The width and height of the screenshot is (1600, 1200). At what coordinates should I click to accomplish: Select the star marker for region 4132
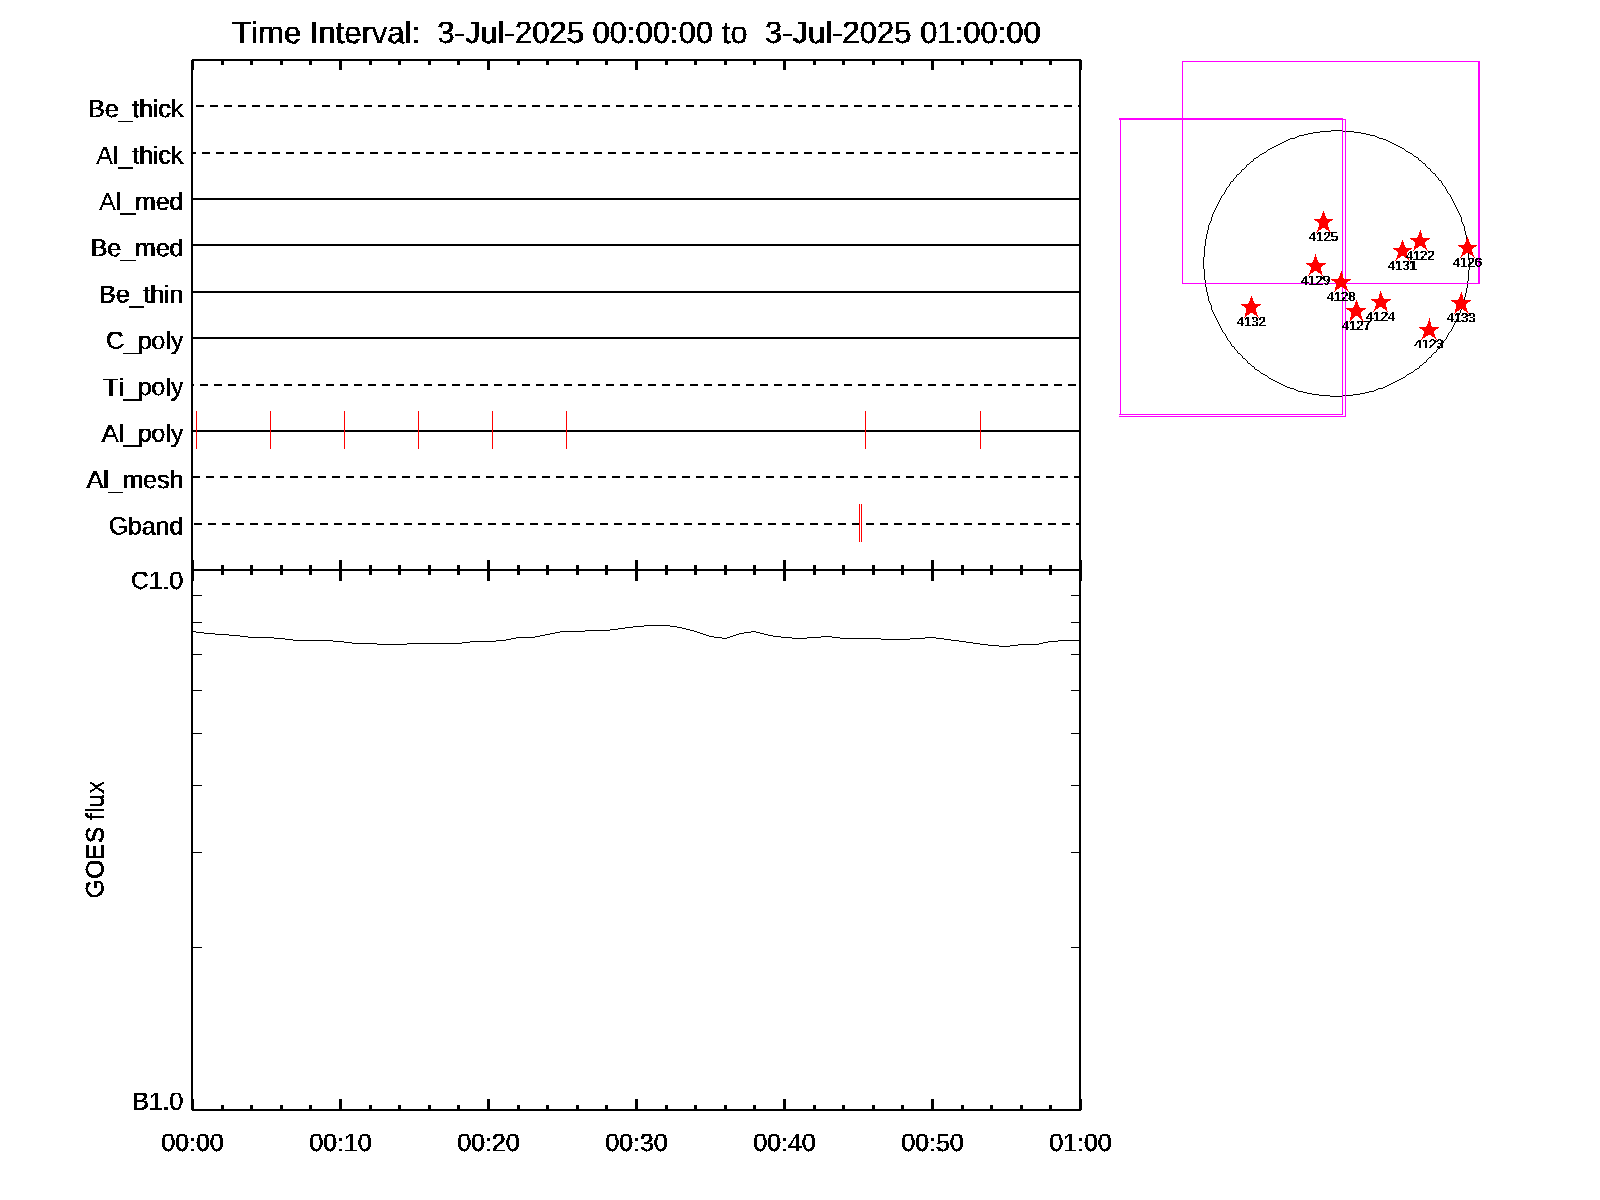(x=1251, y=307)
